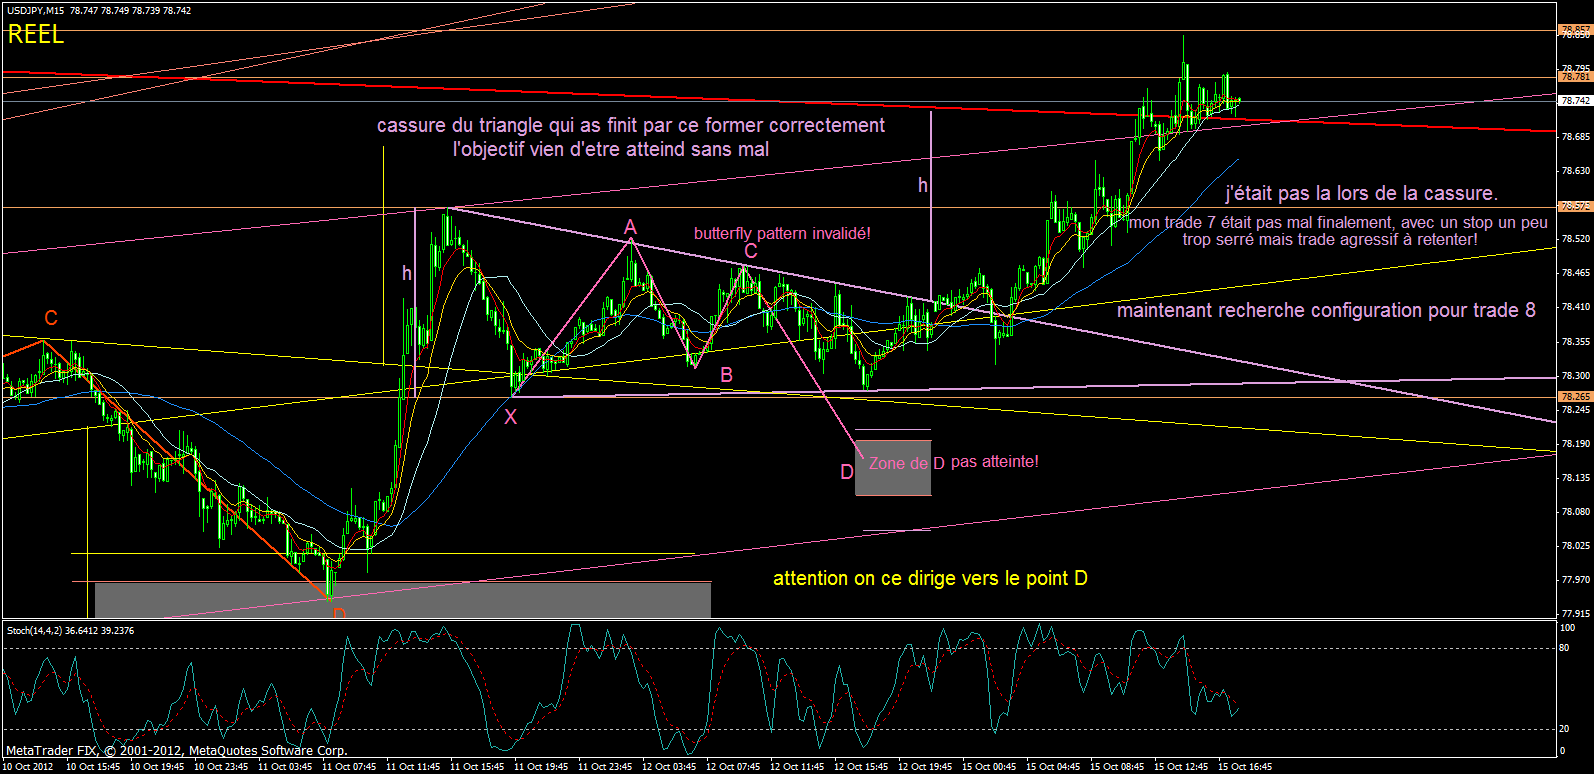Select the '15 Oct 16:45' time label
This screenshot has height=774, width=1594.
click(1245, 767)
